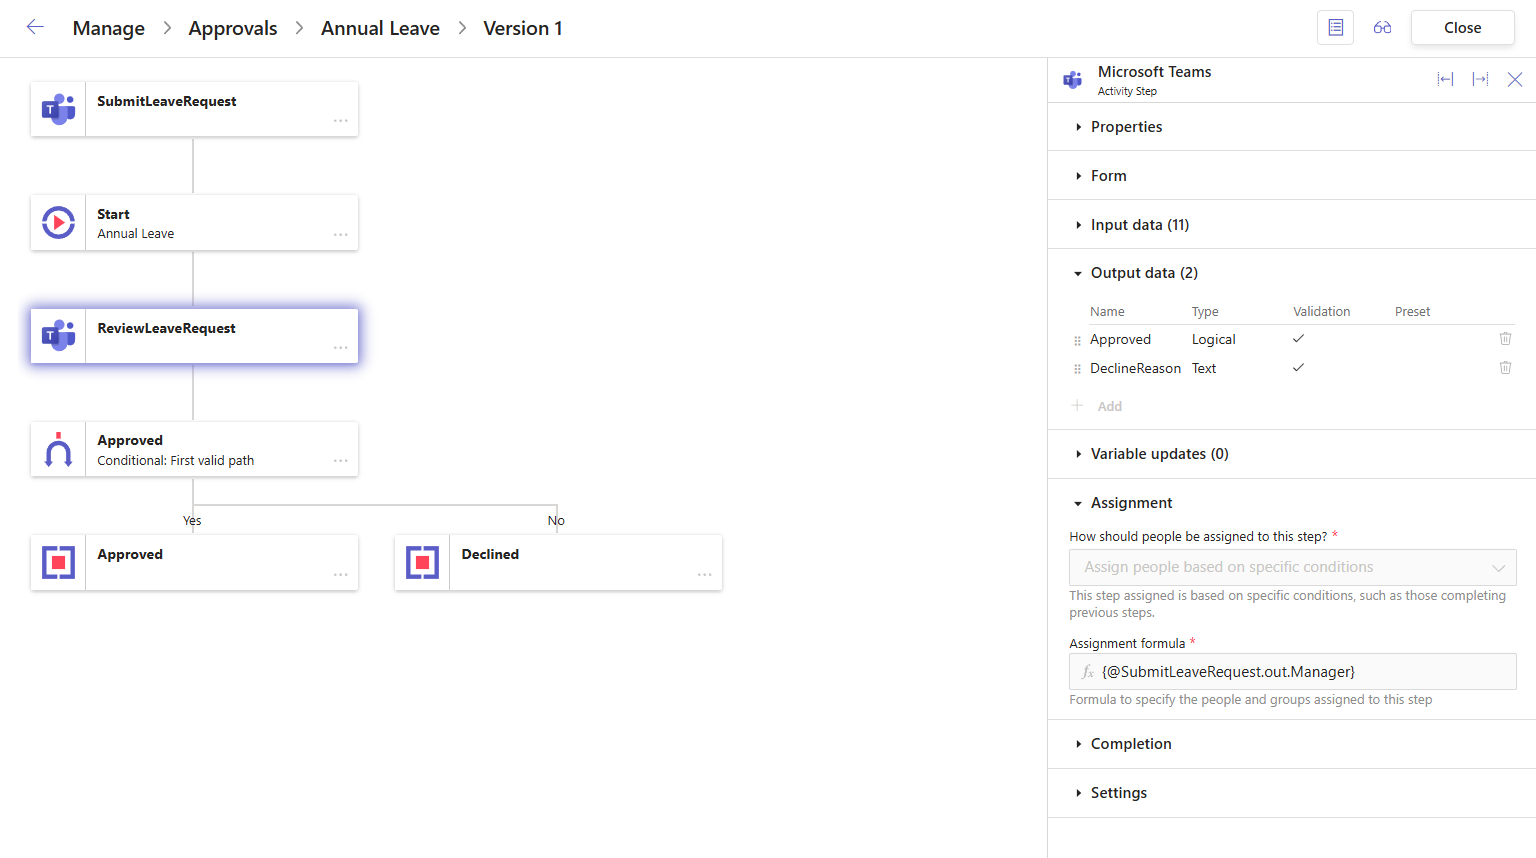The image size is (1536, 858).
Task: Toggle validation check for Approved
Action: click(1298, 339)
